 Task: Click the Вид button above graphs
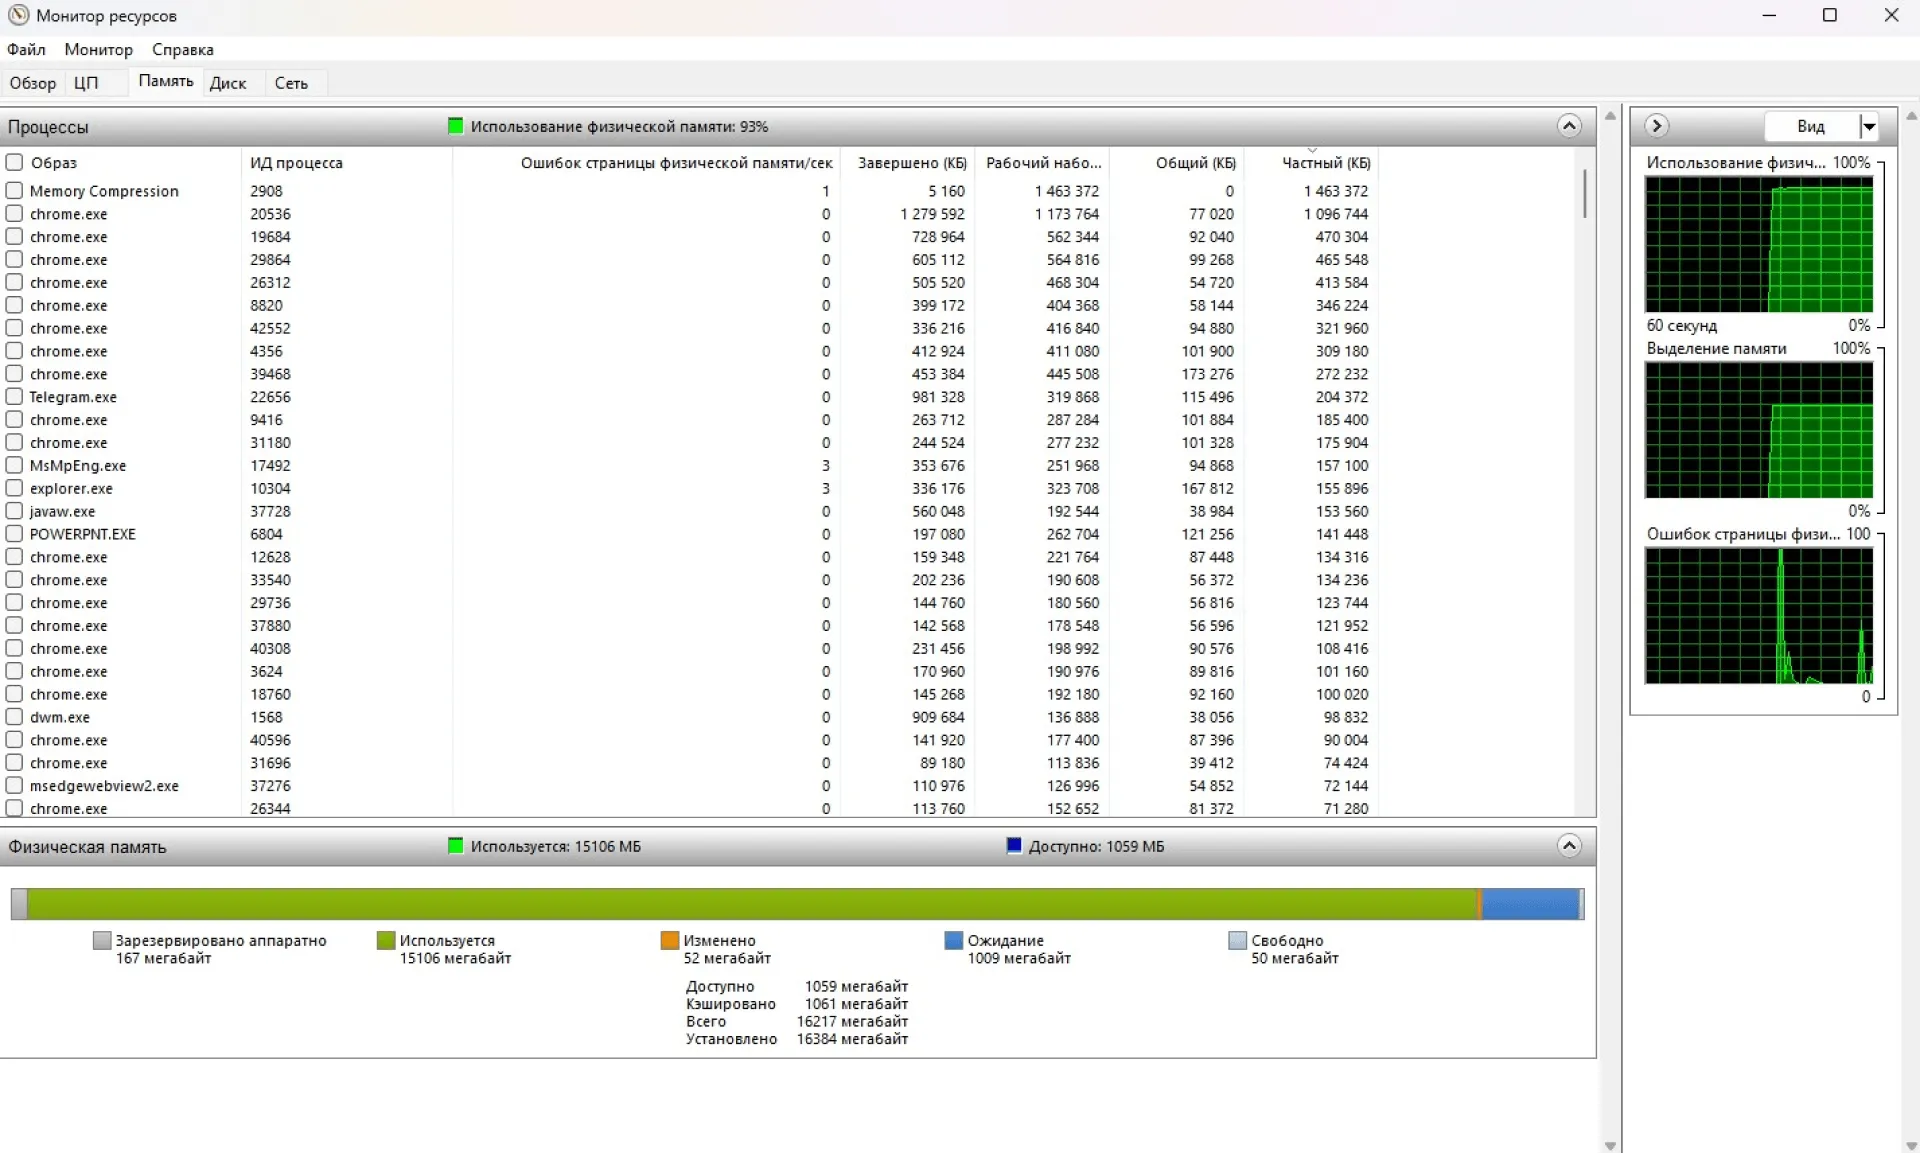click(x=1810, y=126)
